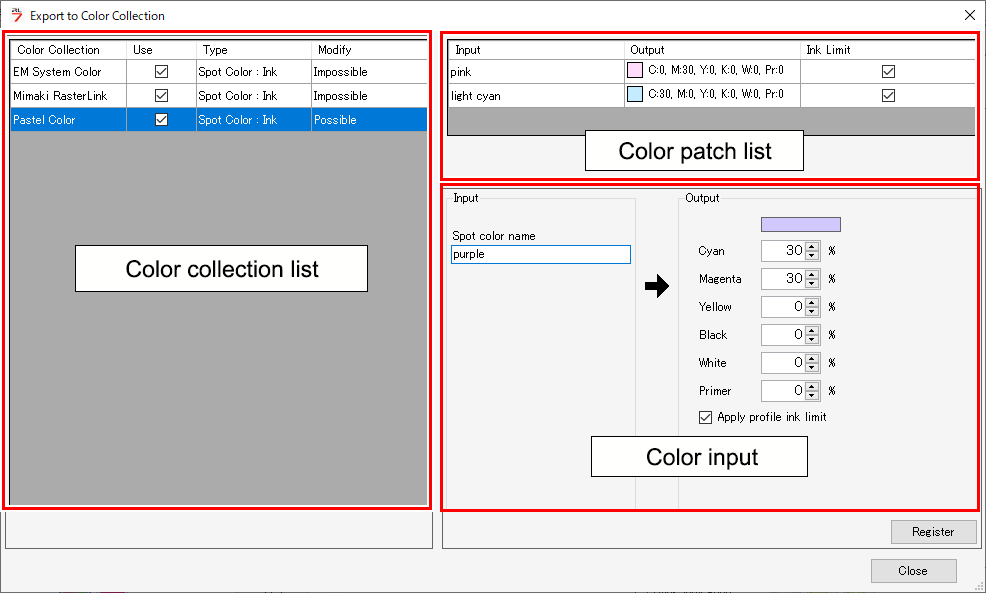The image size is (986, 593).
Task: Toggle Use checkbox for Mimaki RasterLink
Action: [x=161, y=95]
